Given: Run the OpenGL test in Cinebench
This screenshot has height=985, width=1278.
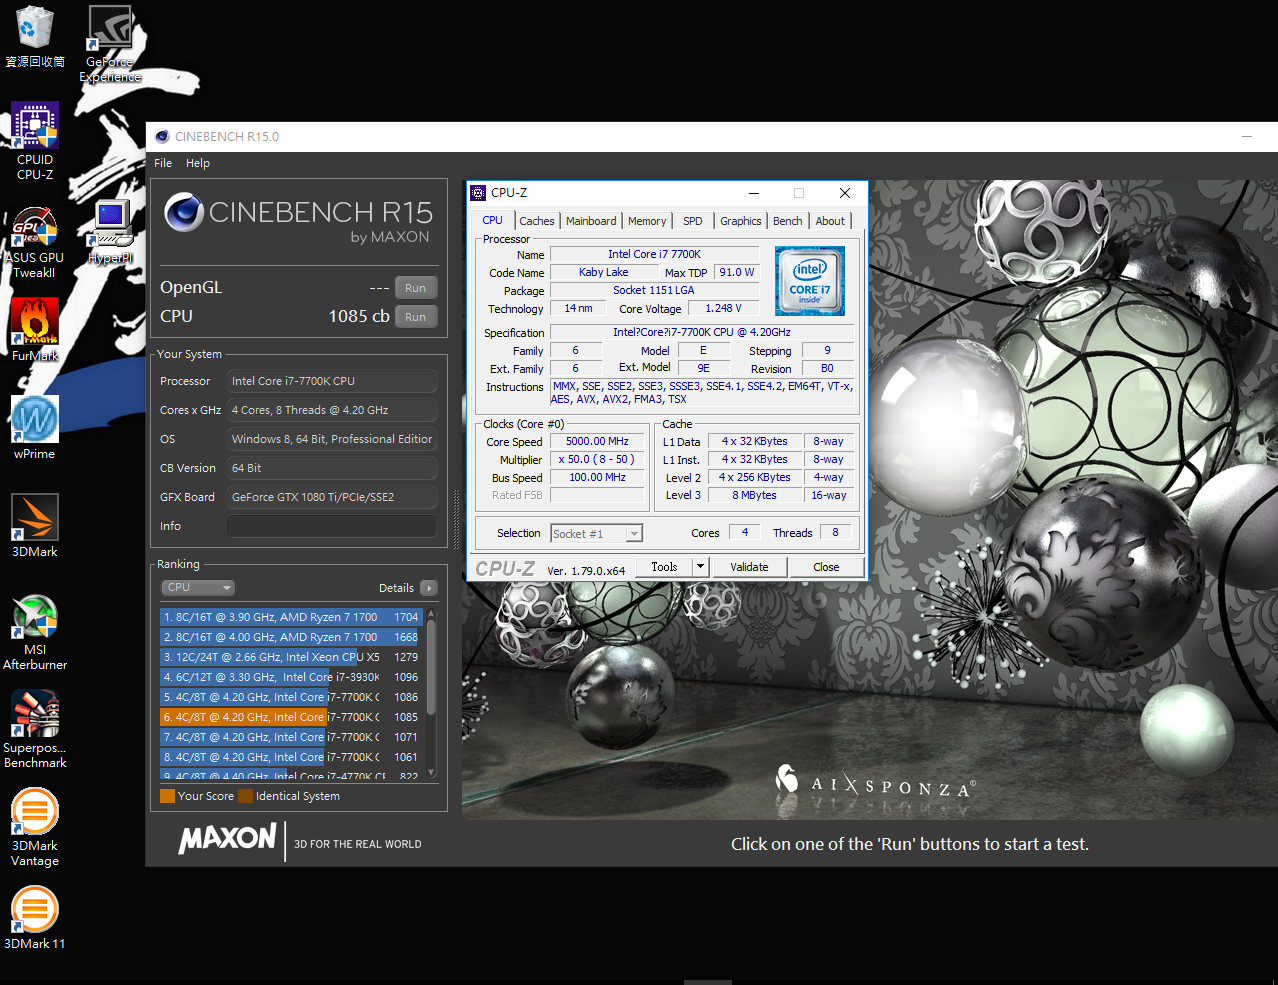Looking at the screenshot, I should [416, 288].
